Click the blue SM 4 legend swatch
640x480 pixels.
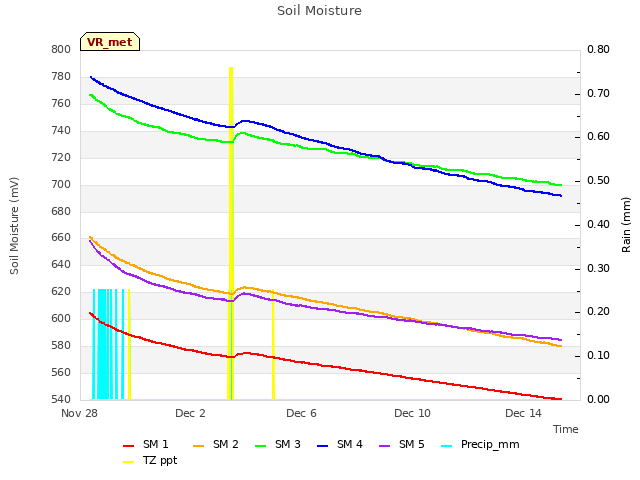pos(323,446)
